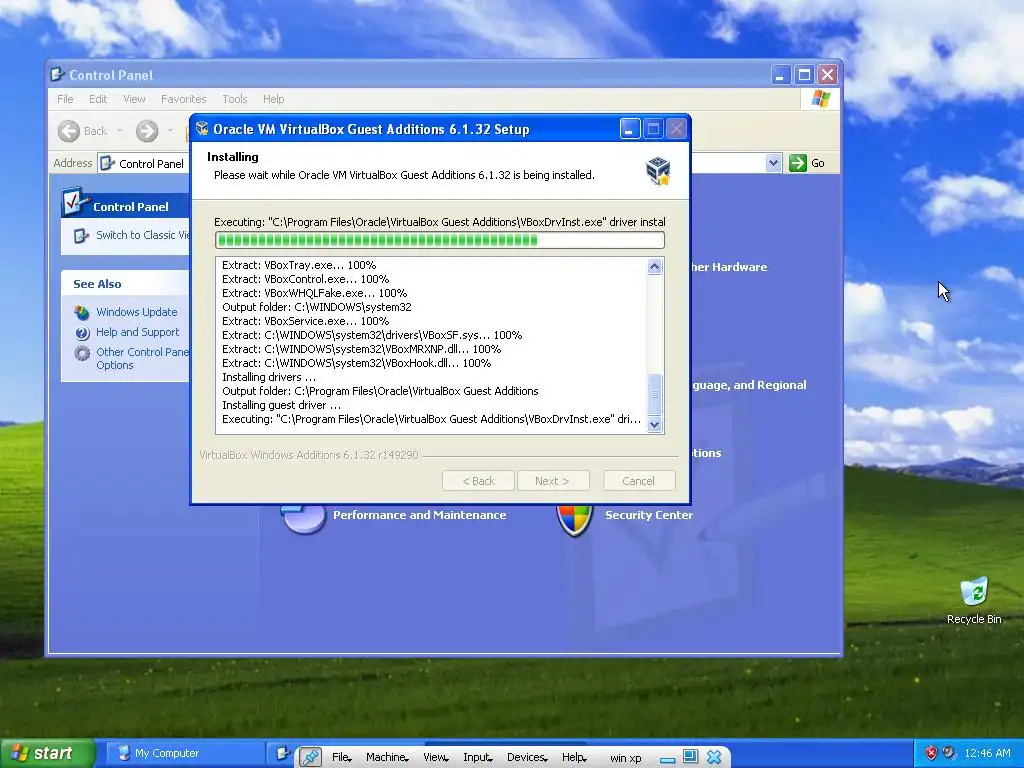Click the log scrollbar down arrow
Viewport: 1024px width, 768px height.
(654, 424)
